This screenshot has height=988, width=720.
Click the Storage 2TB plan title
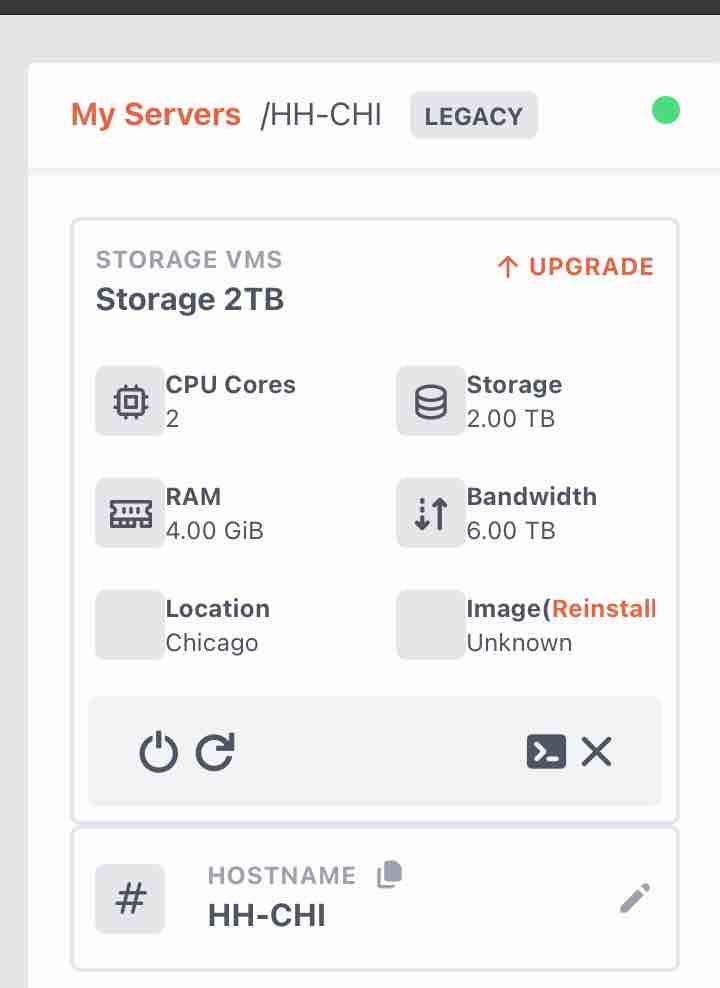pos(190,299)
